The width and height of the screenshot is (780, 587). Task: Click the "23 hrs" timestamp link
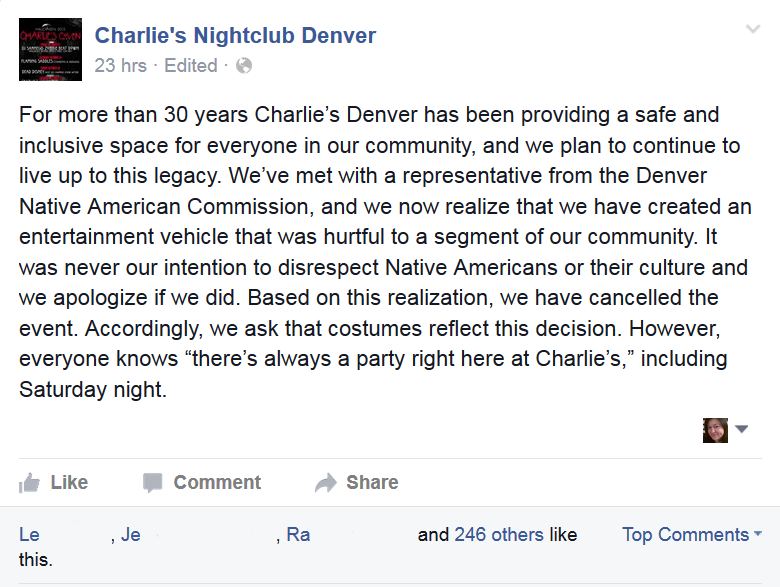(x=120, y=66)
